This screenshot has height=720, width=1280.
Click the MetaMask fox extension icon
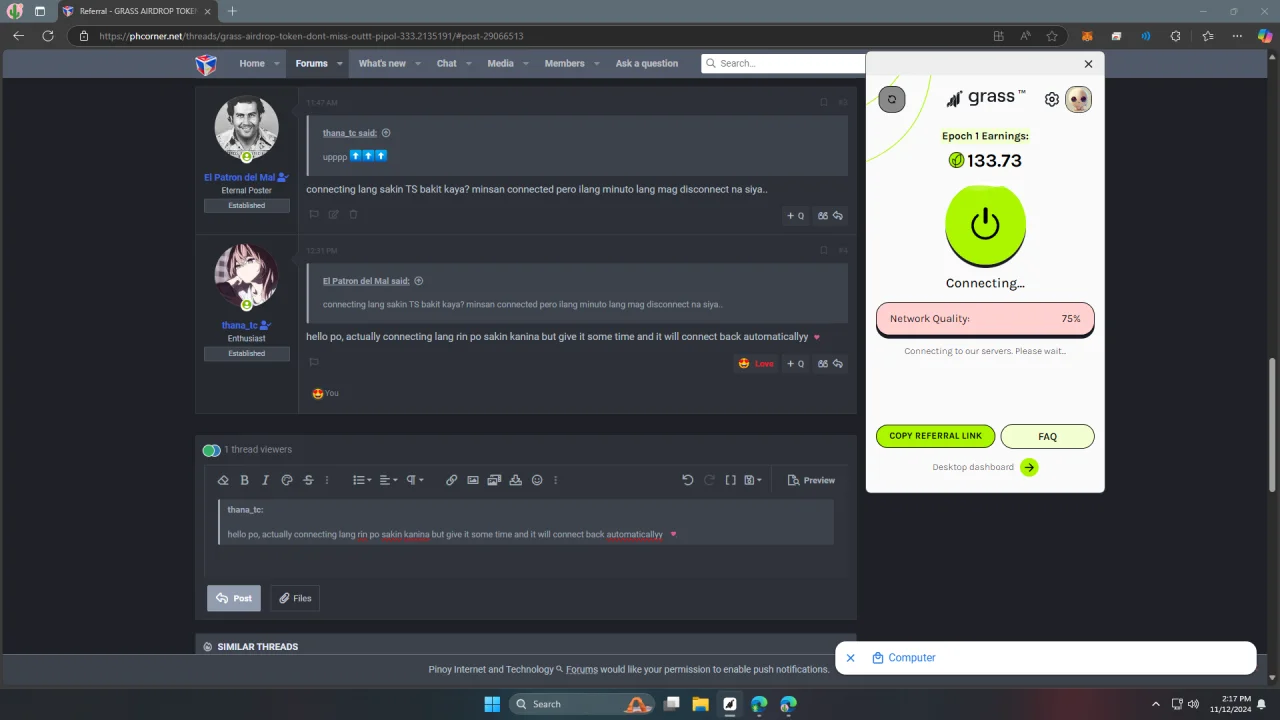click(x=1087, y=36)
